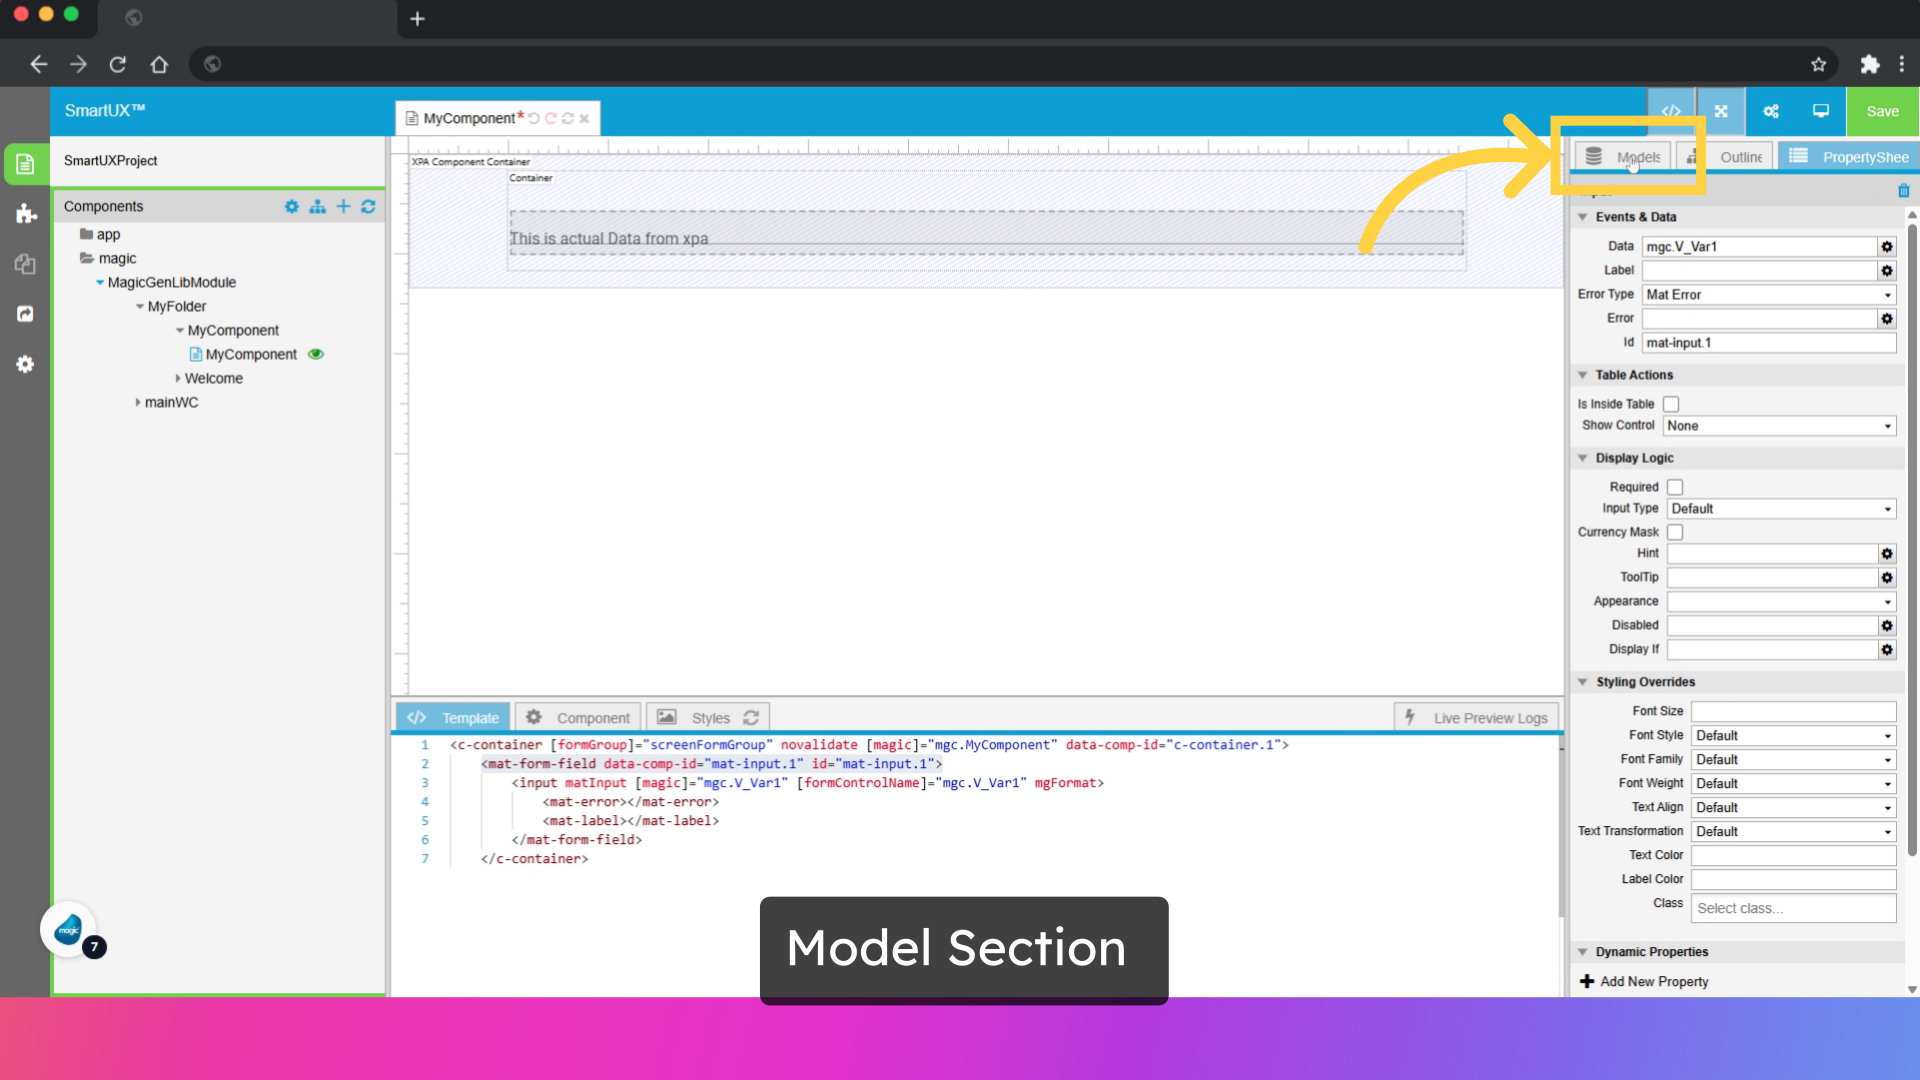Image resolution: width=1920 pixels, height=1080 pixels.
Task: Click the refresh icon in Components panel
Action: coord(368,206)
